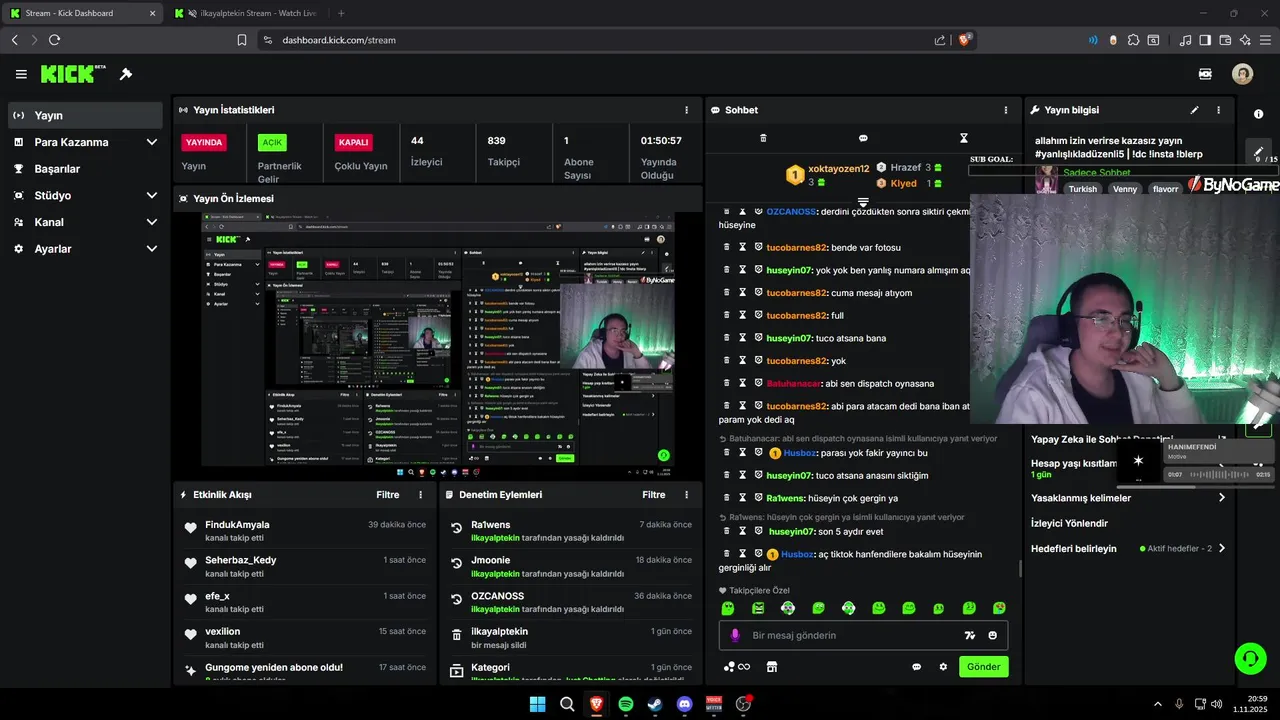Open Hedefleri belirleyin arrow
Screen dimensions: 1280x720
(1221, 548)
